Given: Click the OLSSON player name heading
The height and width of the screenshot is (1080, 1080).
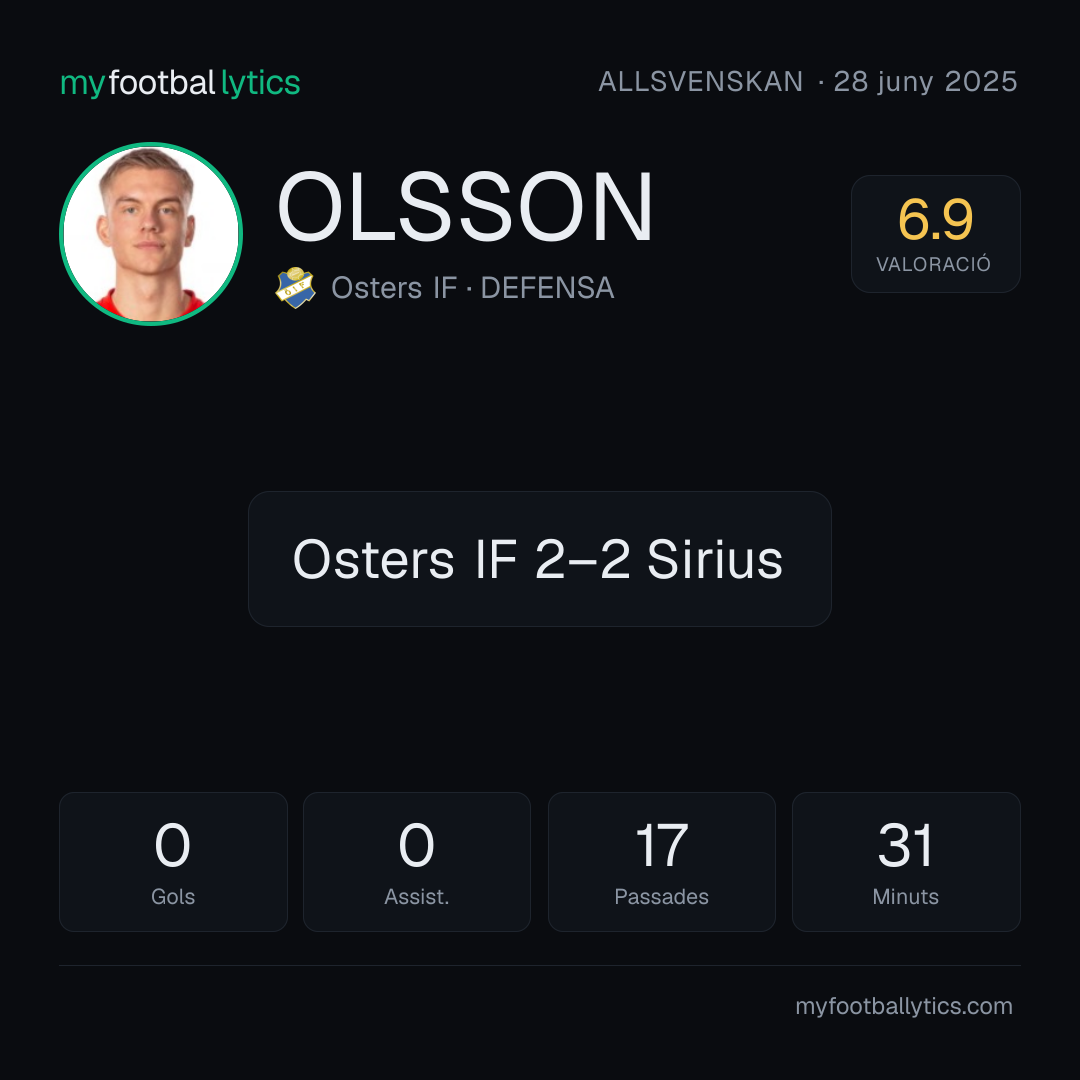Looking at the screenshot, I should (x=465, y=207).
